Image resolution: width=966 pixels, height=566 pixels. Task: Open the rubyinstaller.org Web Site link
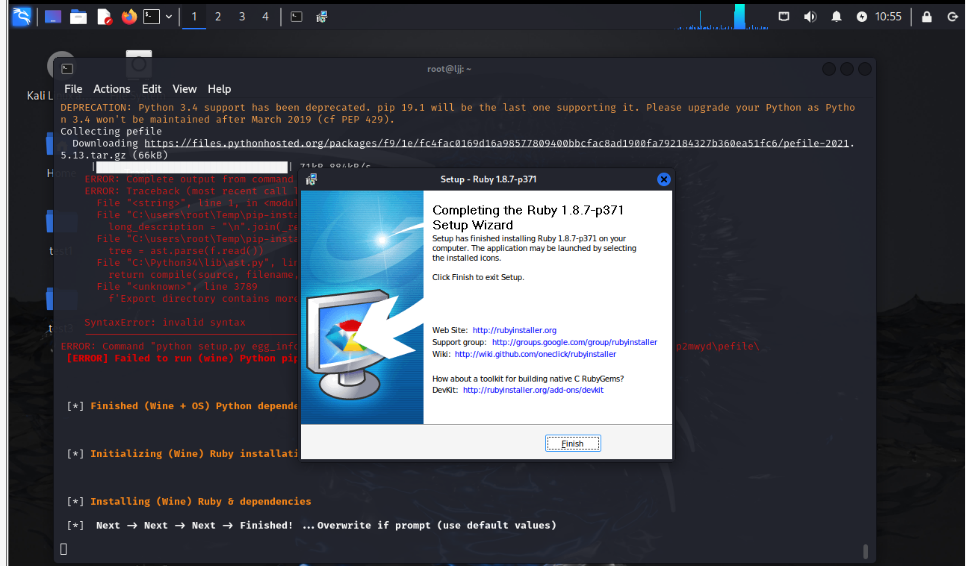point(514,330)
